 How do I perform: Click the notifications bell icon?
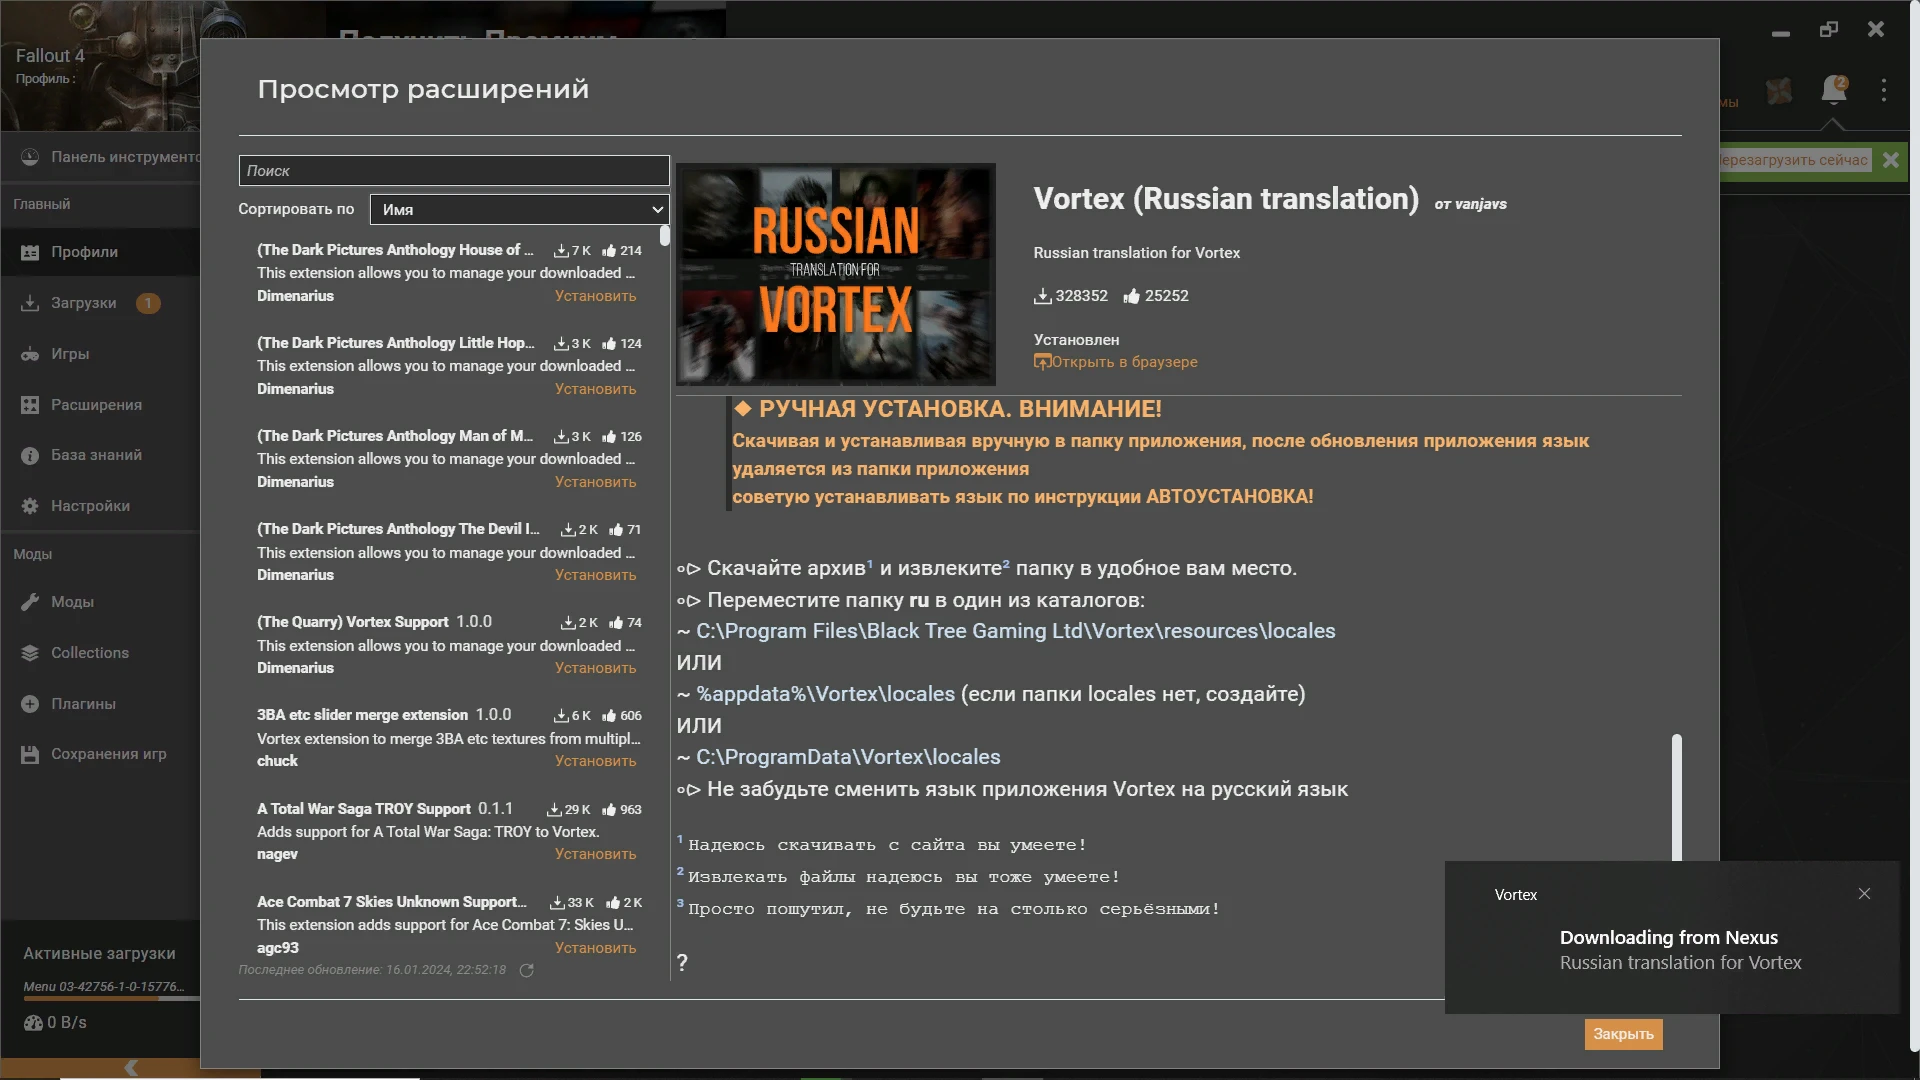(1834, 90)
